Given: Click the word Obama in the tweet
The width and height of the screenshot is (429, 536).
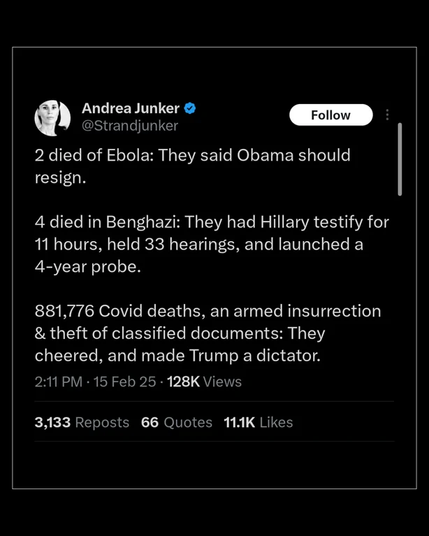Looking at the screenshot, I should tap(265, 155).
